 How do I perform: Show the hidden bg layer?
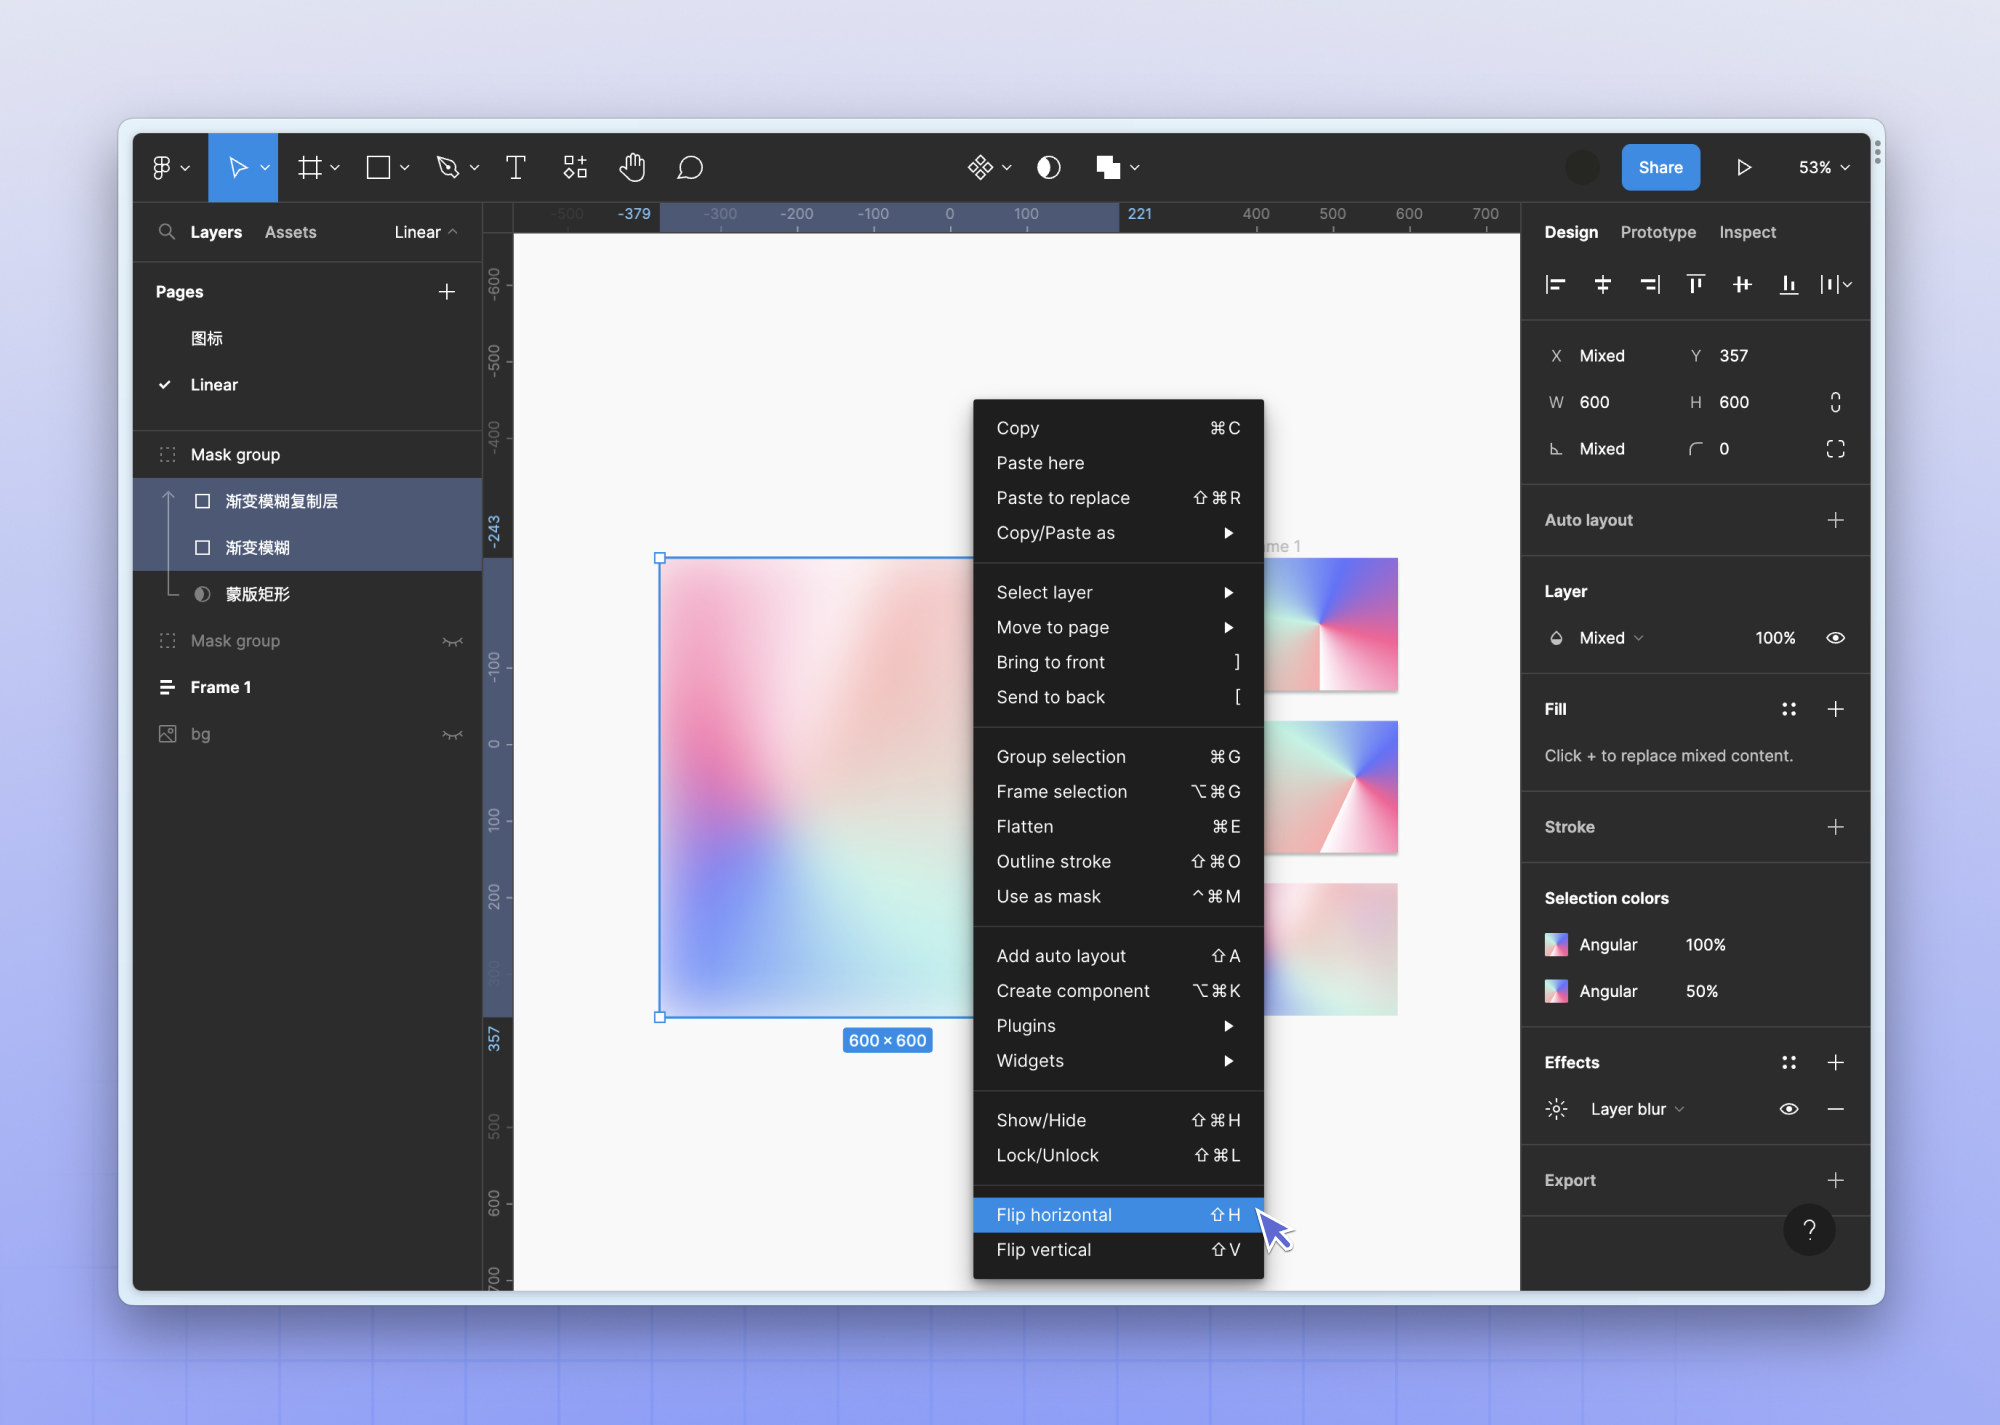pyautogui.click(x=452, y=734)
